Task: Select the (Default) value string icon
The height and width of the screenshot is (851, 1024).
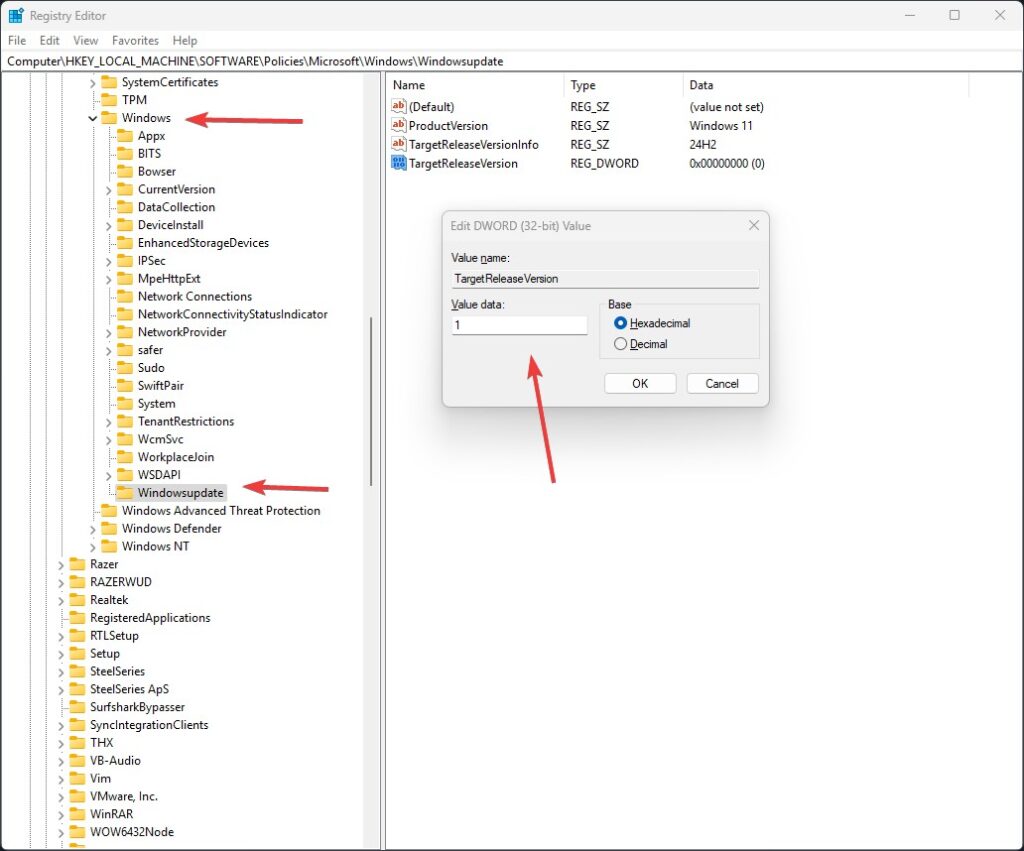Action: click(x=398, y=106)
